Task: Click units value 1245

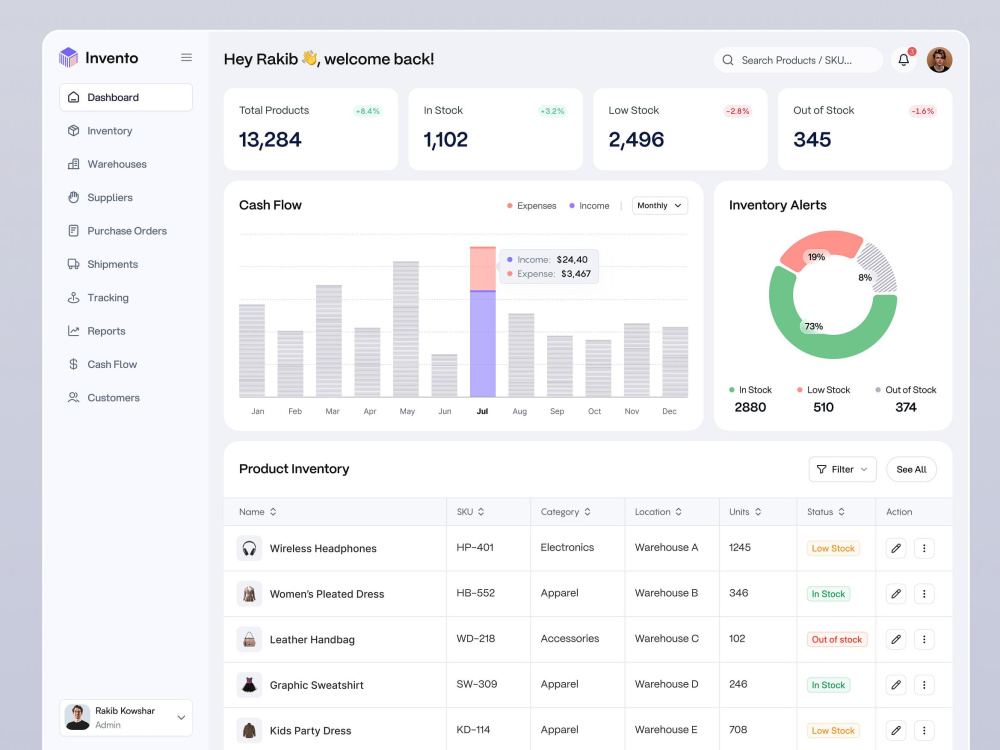Action: tap(740, 547)
